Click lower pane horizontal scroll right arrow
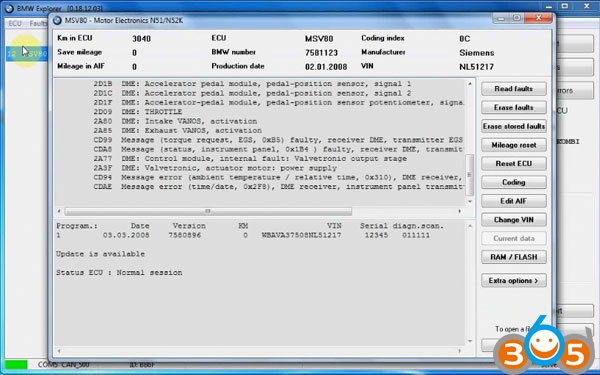600x375 pixels. pyautogui.click(x=460, y=351)
